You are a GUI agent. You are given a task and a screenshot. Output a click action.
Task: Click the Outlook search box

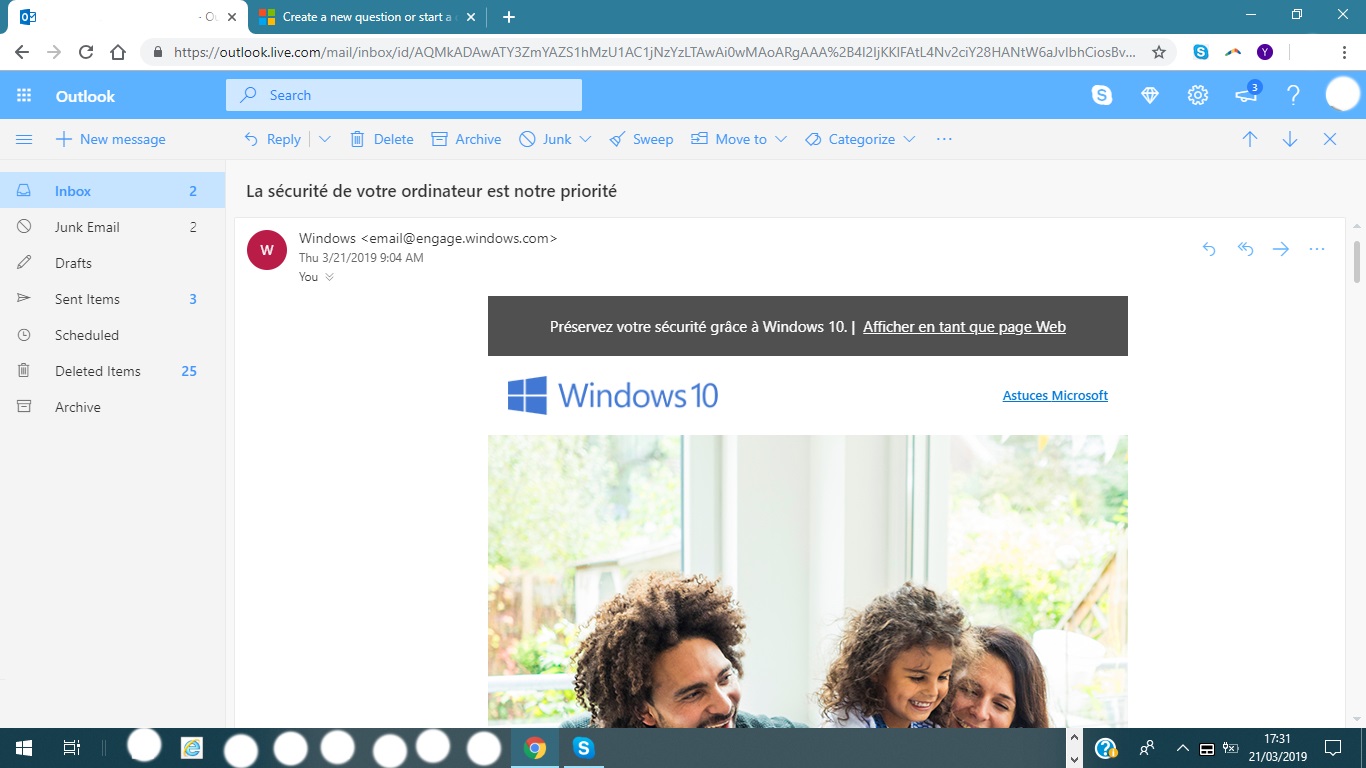(x=404, y=95)
